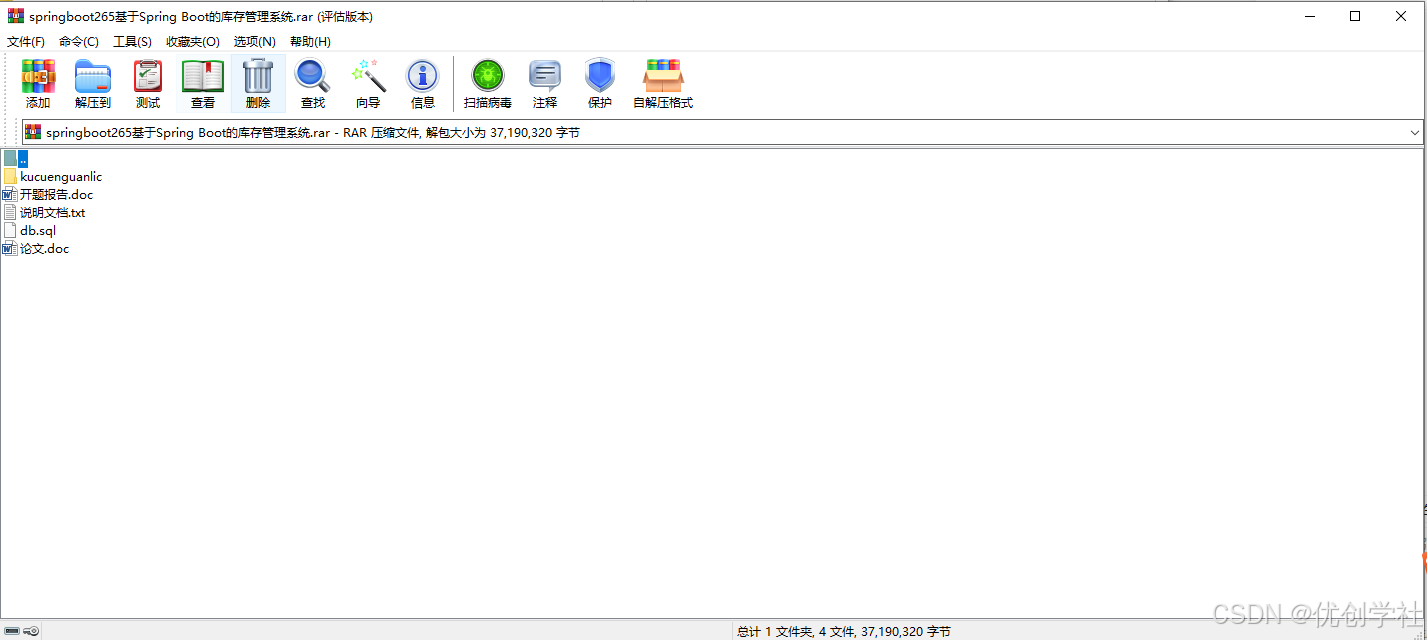The height and width of the screenshot is (640, 1427).
Task: Open the 收藏夹(O) menu
Action: pyautogui.click(x=193, y=41)
